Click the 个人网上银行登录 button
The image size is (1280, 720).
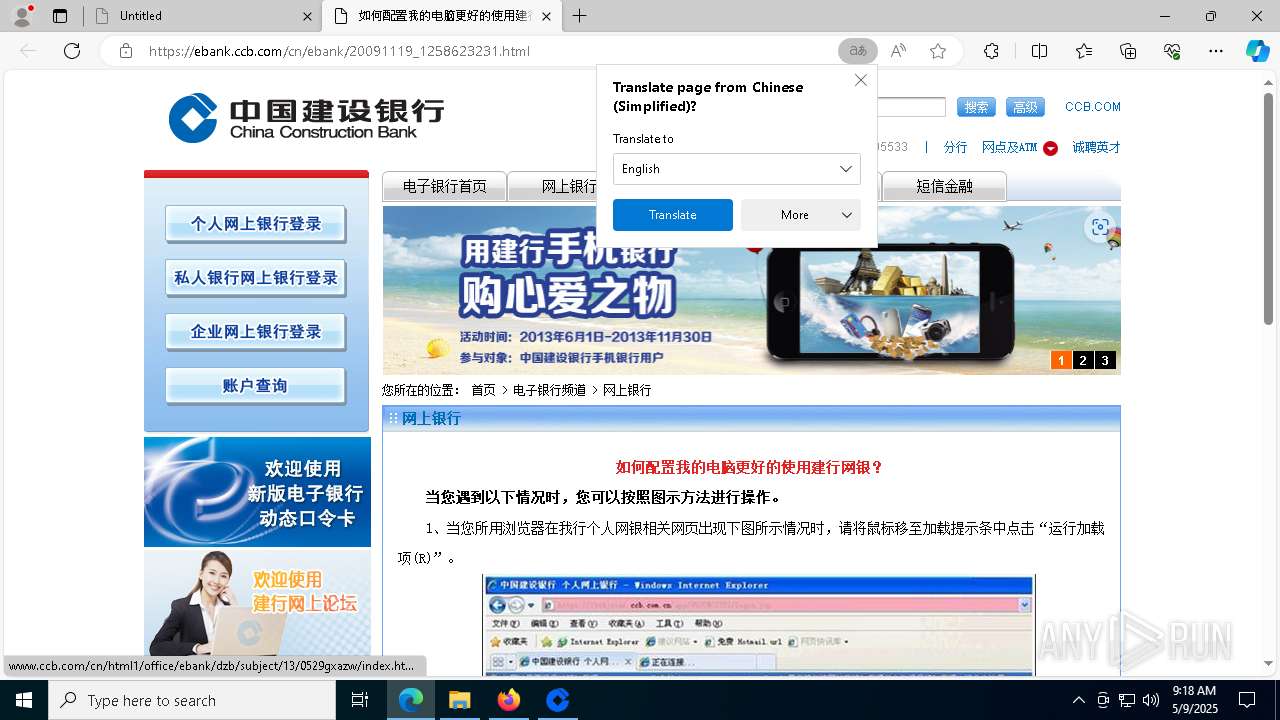pyautogui.click(x=255, y=224)
